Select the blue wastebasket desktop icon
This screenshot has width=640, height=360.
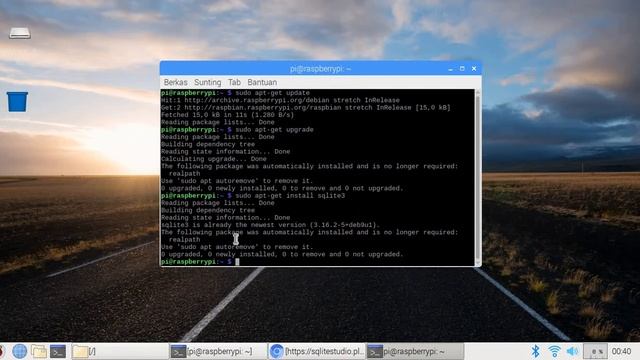click(x=17, y=102)
